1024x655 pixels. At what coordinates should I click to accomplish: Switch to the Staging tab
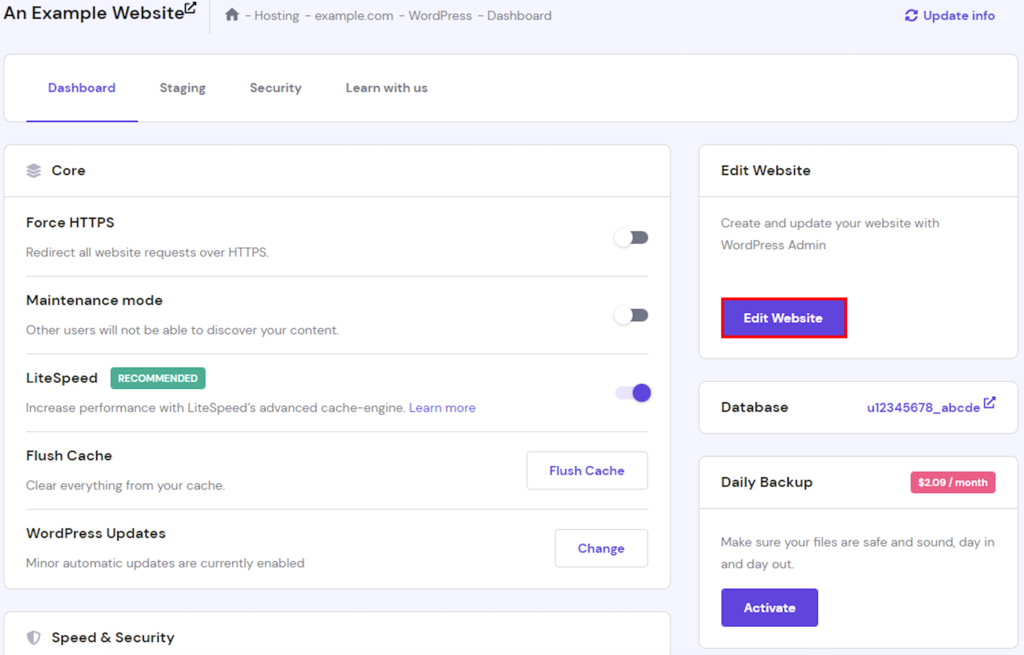tap(182, 88)
